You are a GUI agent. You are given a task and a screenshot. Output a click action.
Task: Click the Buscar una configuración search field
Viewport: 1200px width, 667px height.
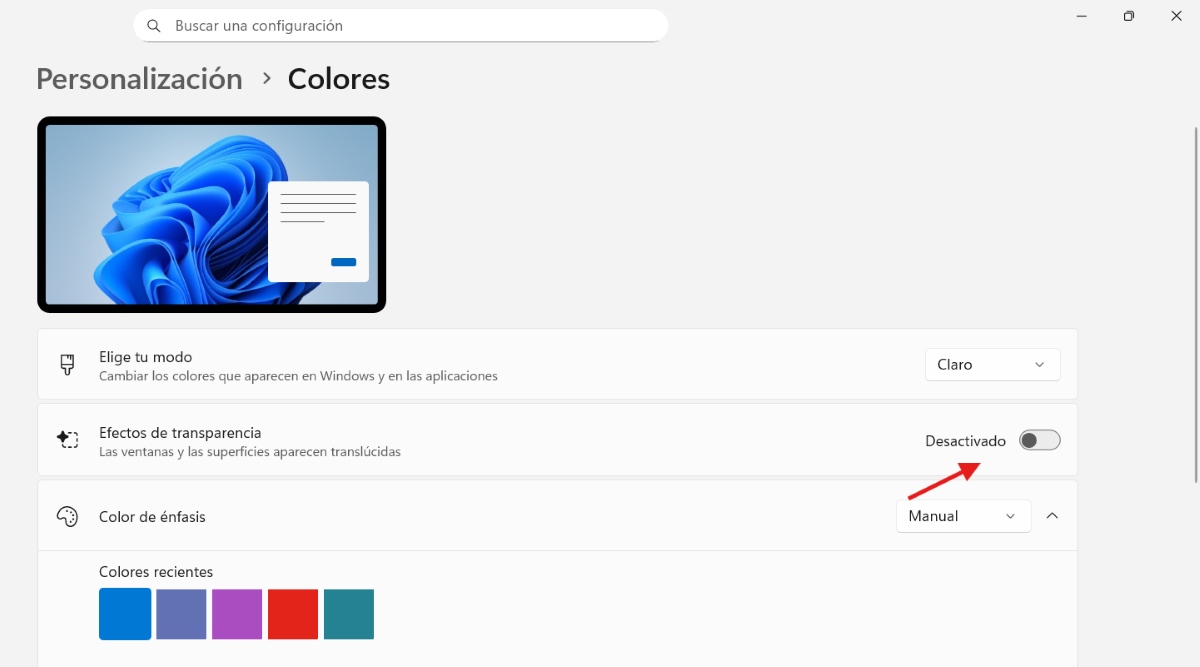[x=400, y=25]
